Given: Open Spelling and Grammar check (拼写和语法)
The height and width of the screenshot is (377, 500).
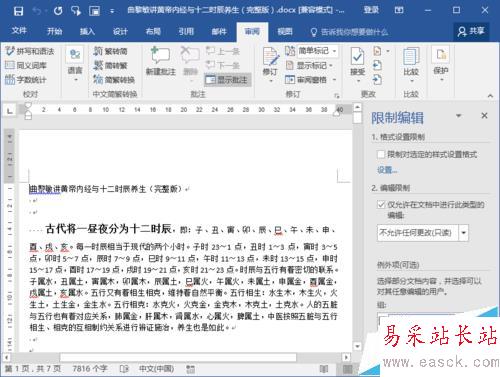Looking at the screenshot, I should click(30, 51).
